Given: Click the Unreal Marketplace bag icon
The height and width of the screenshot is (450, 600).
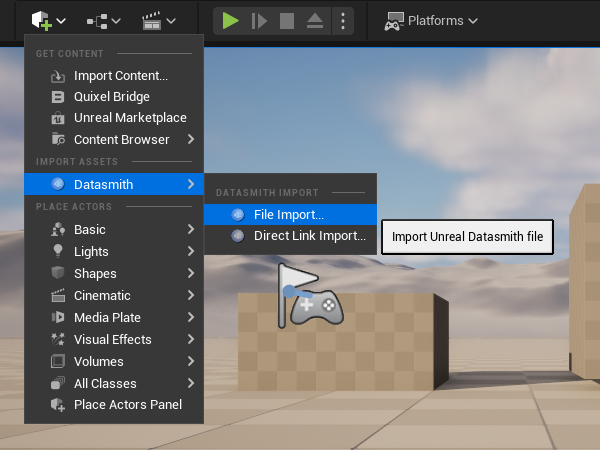Looking at the screenshot, I should point(58,118).
